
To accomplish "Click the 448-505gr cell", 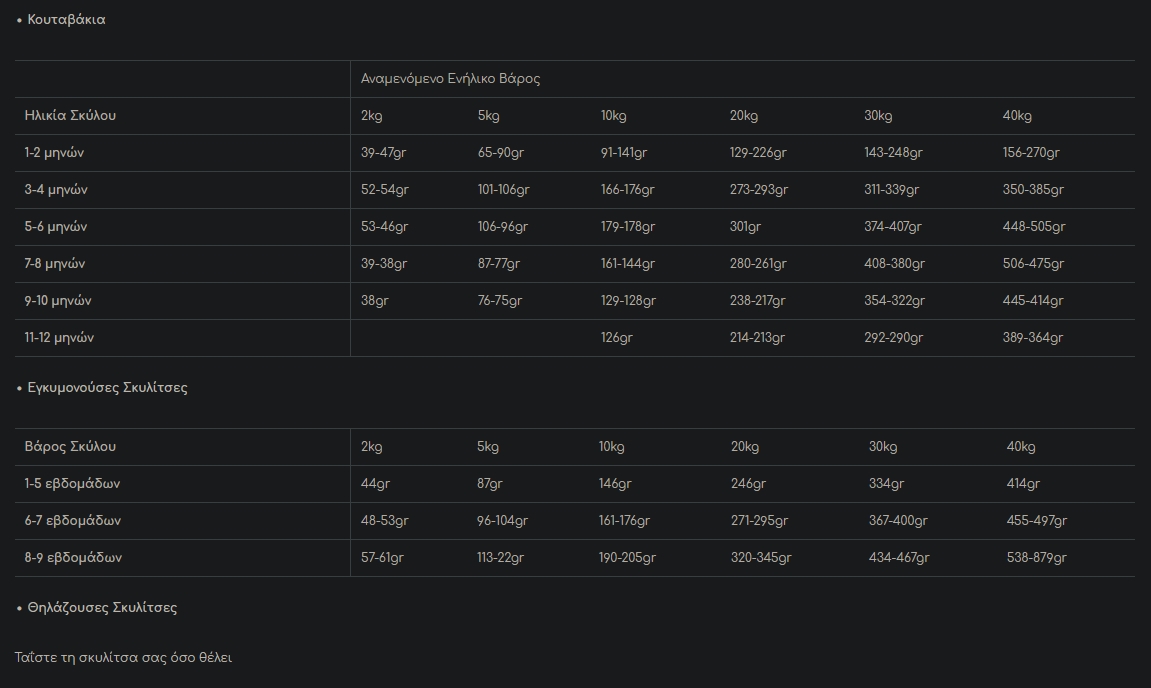I will pos(1034,227).
